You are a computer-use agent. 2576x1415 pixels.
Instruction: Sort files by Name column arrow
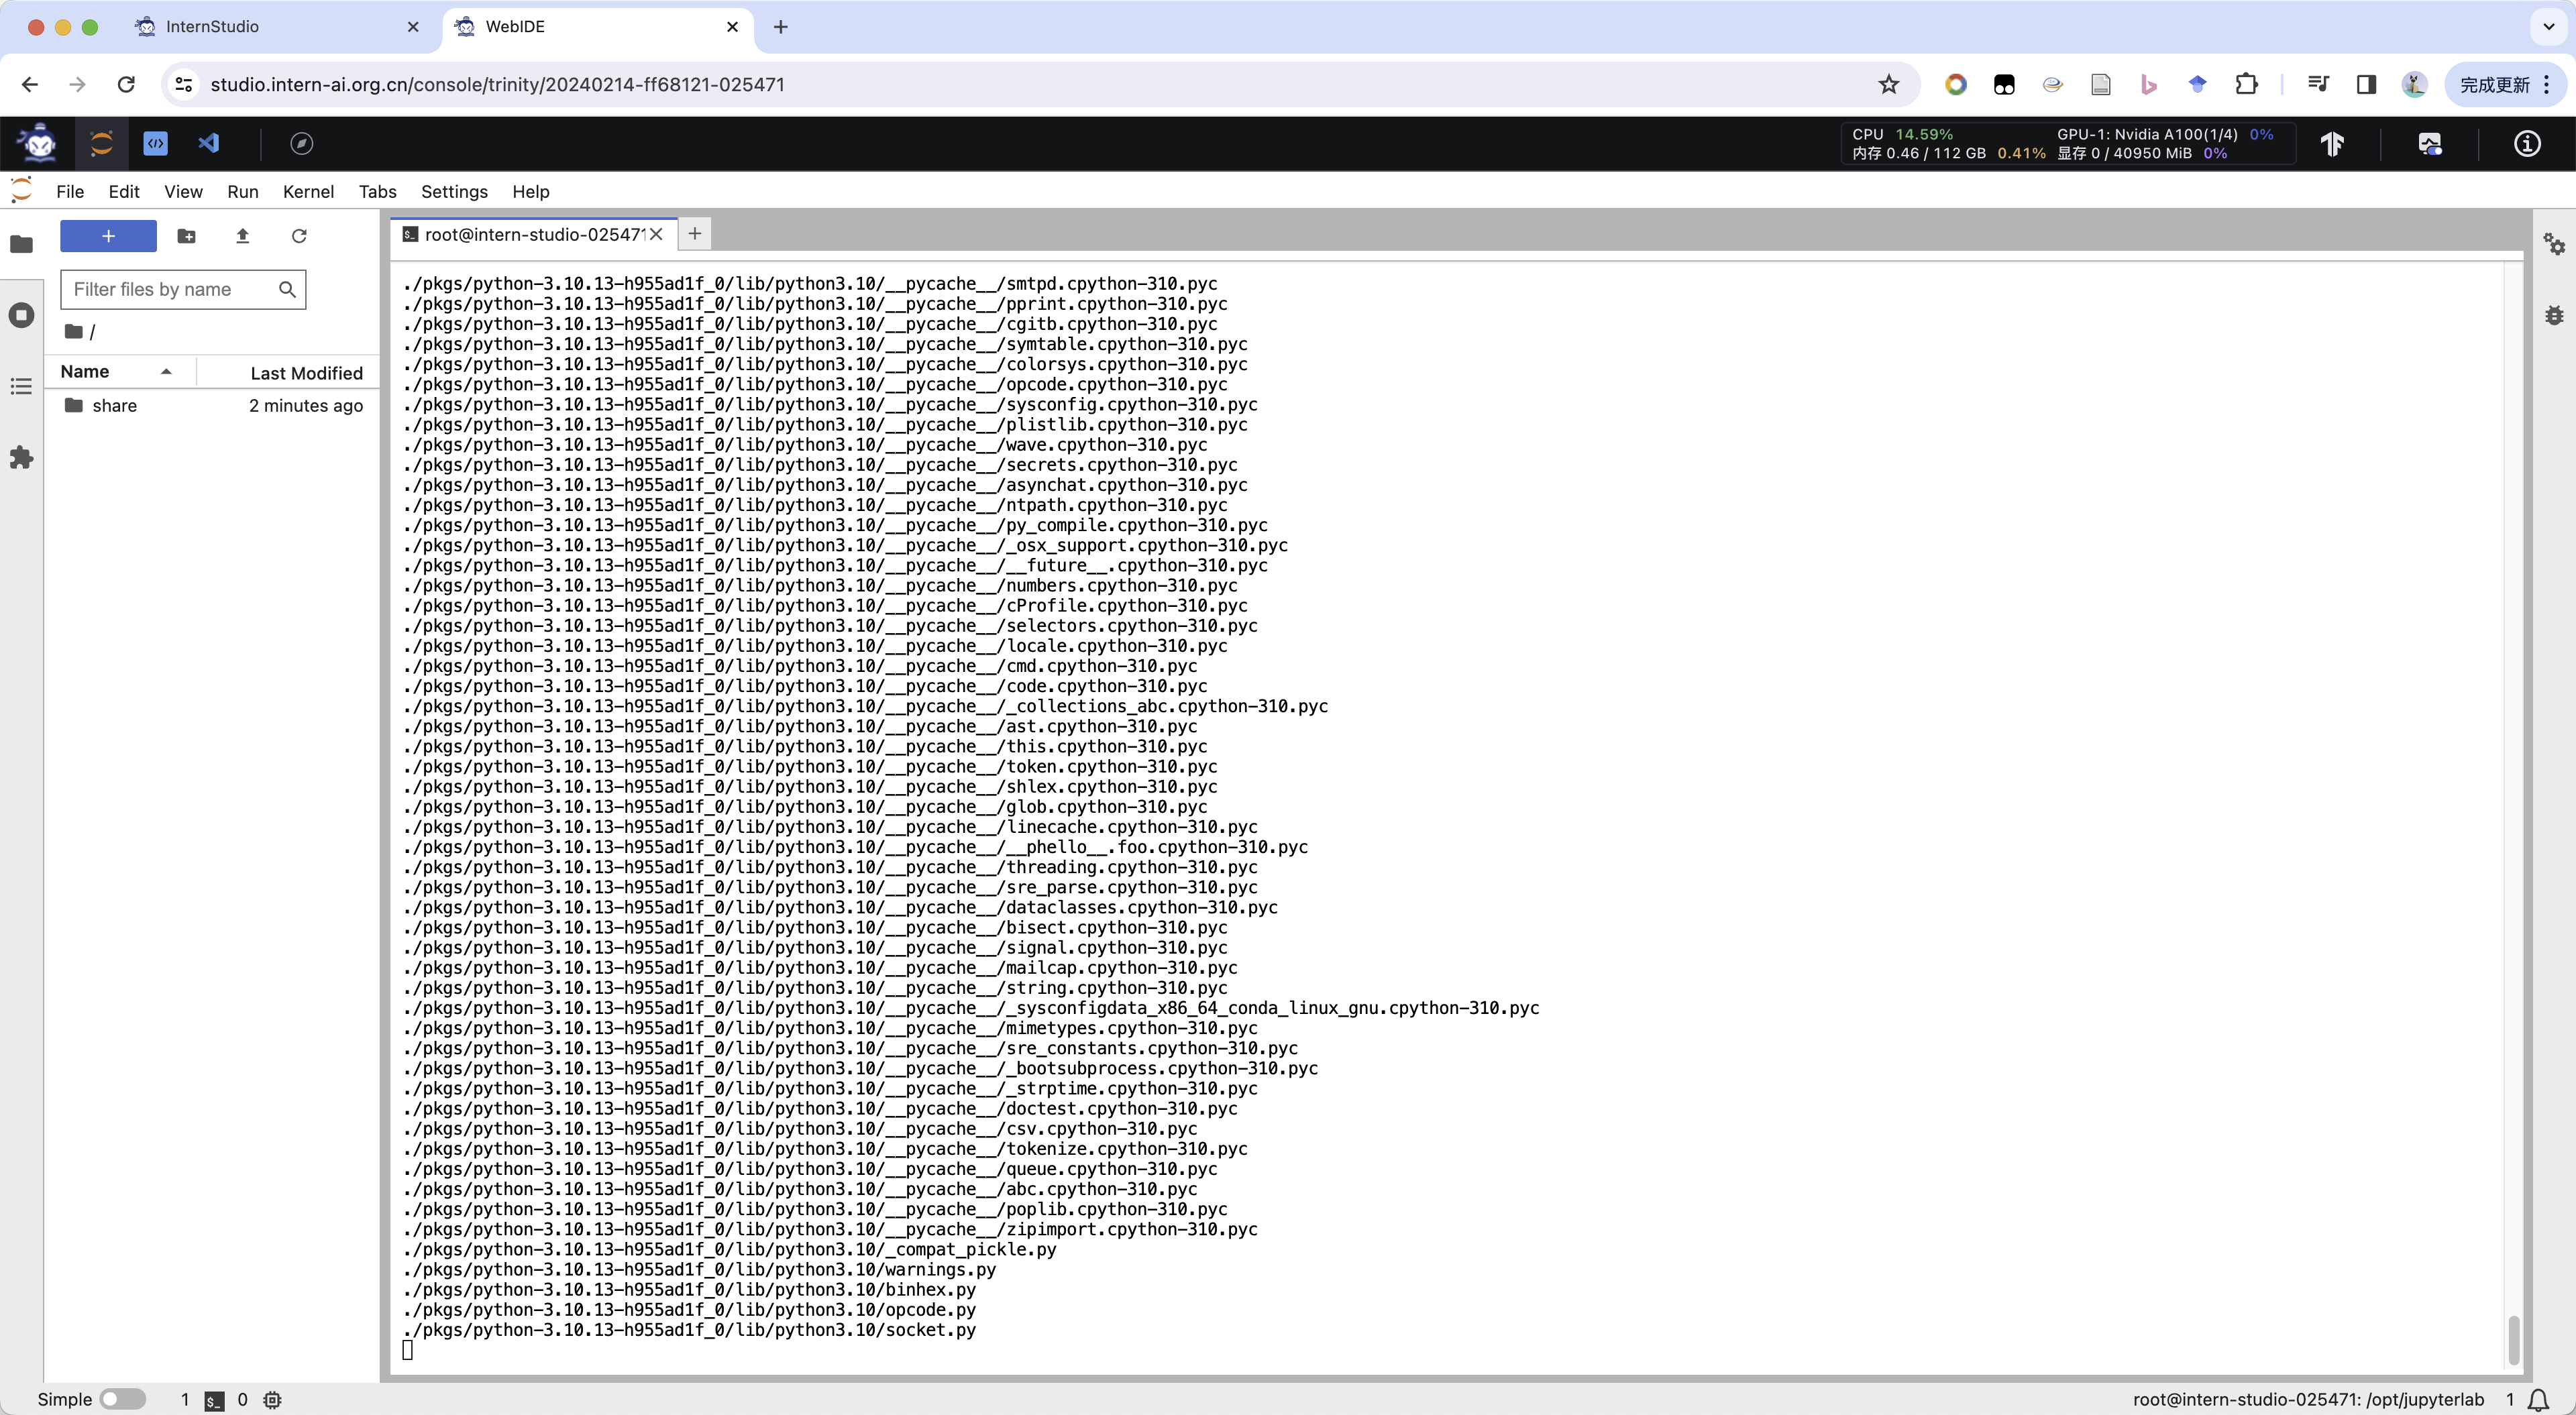pos(166,372)
